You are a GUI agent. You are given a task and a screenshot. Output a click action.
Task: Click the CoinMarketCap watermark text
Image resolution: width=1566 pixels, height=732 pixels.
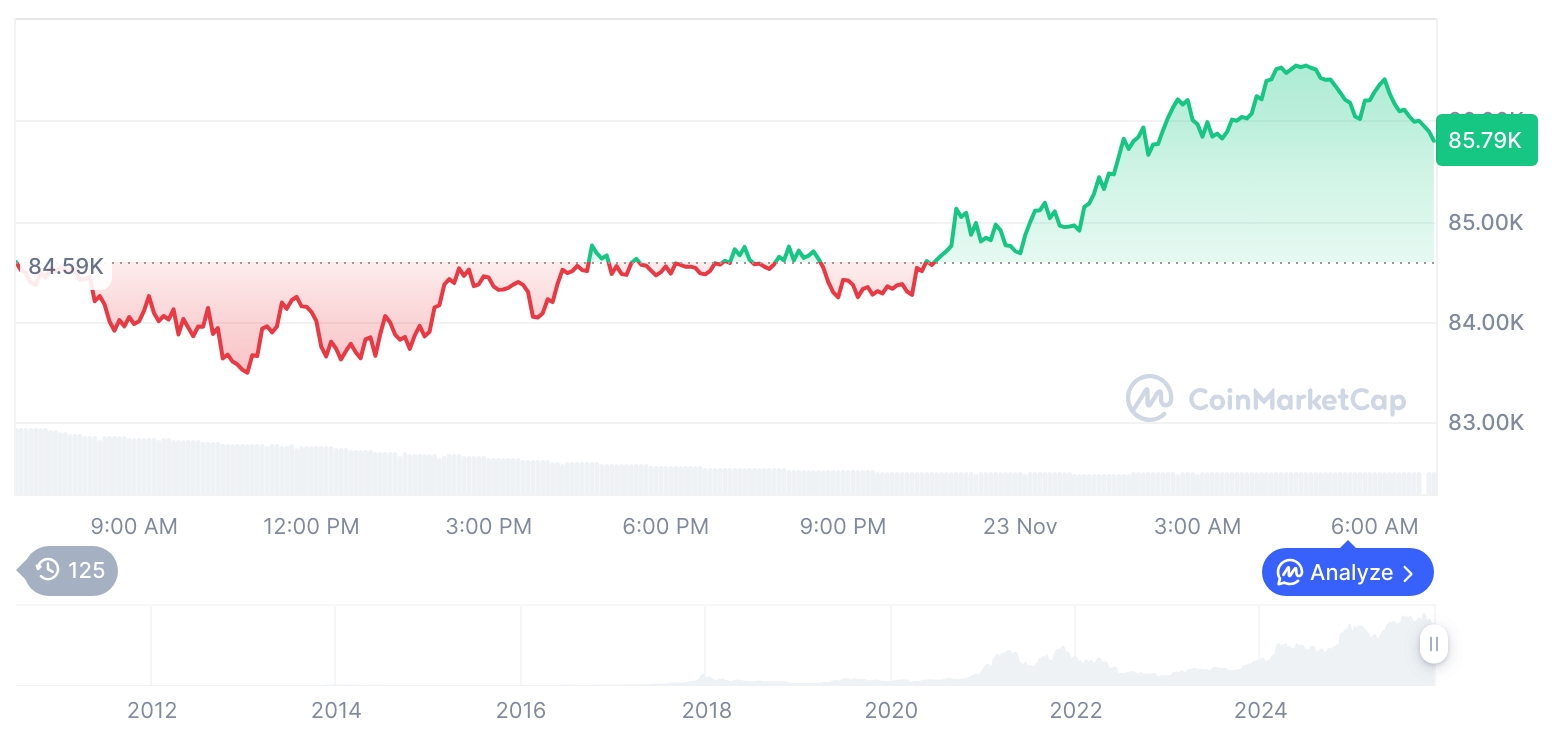tap(1296, 400)
